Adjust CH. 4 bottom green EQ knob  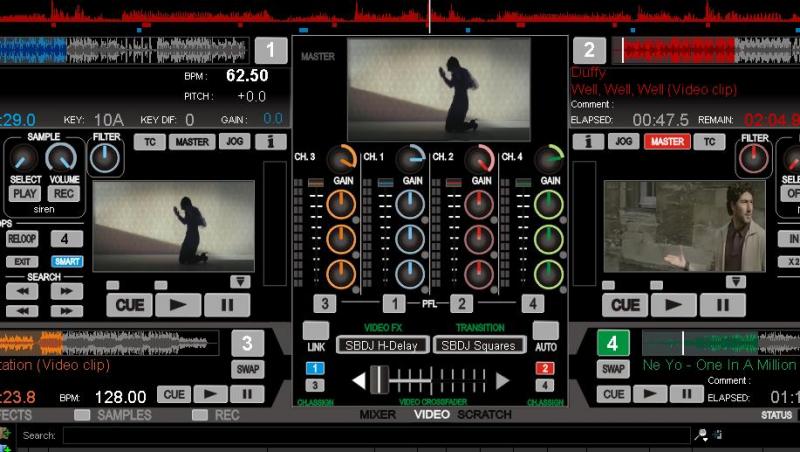click(x=549, y=274)
